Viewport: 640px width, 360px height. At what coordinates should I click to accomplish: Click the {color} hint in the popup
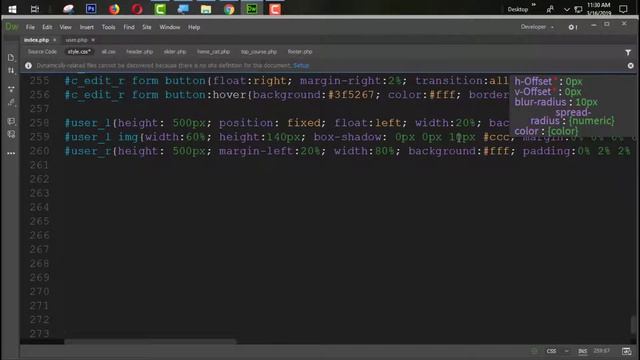[x=563, y=131]
